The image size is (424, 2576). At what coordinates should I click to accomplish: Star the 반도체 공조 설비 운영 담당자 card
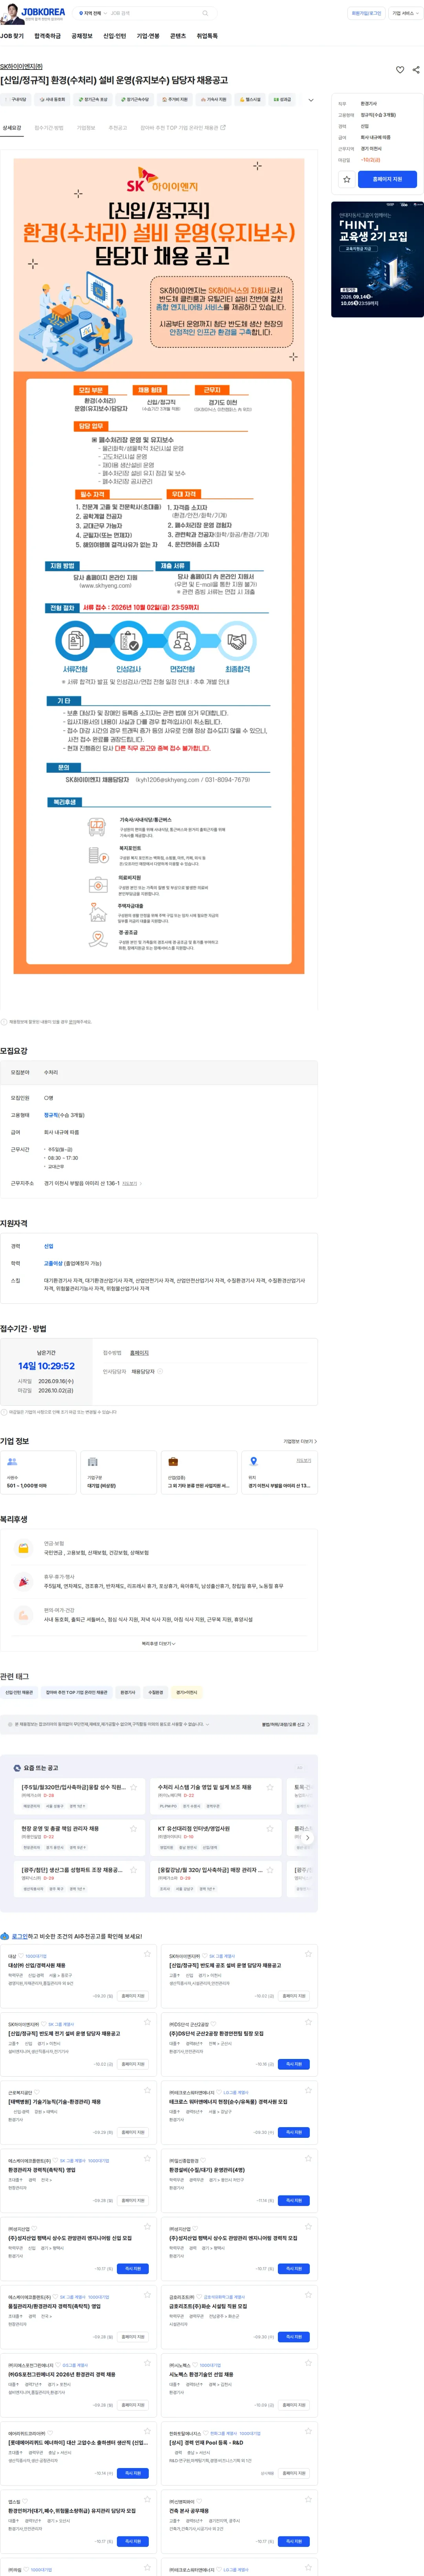tap(308, 1954)
